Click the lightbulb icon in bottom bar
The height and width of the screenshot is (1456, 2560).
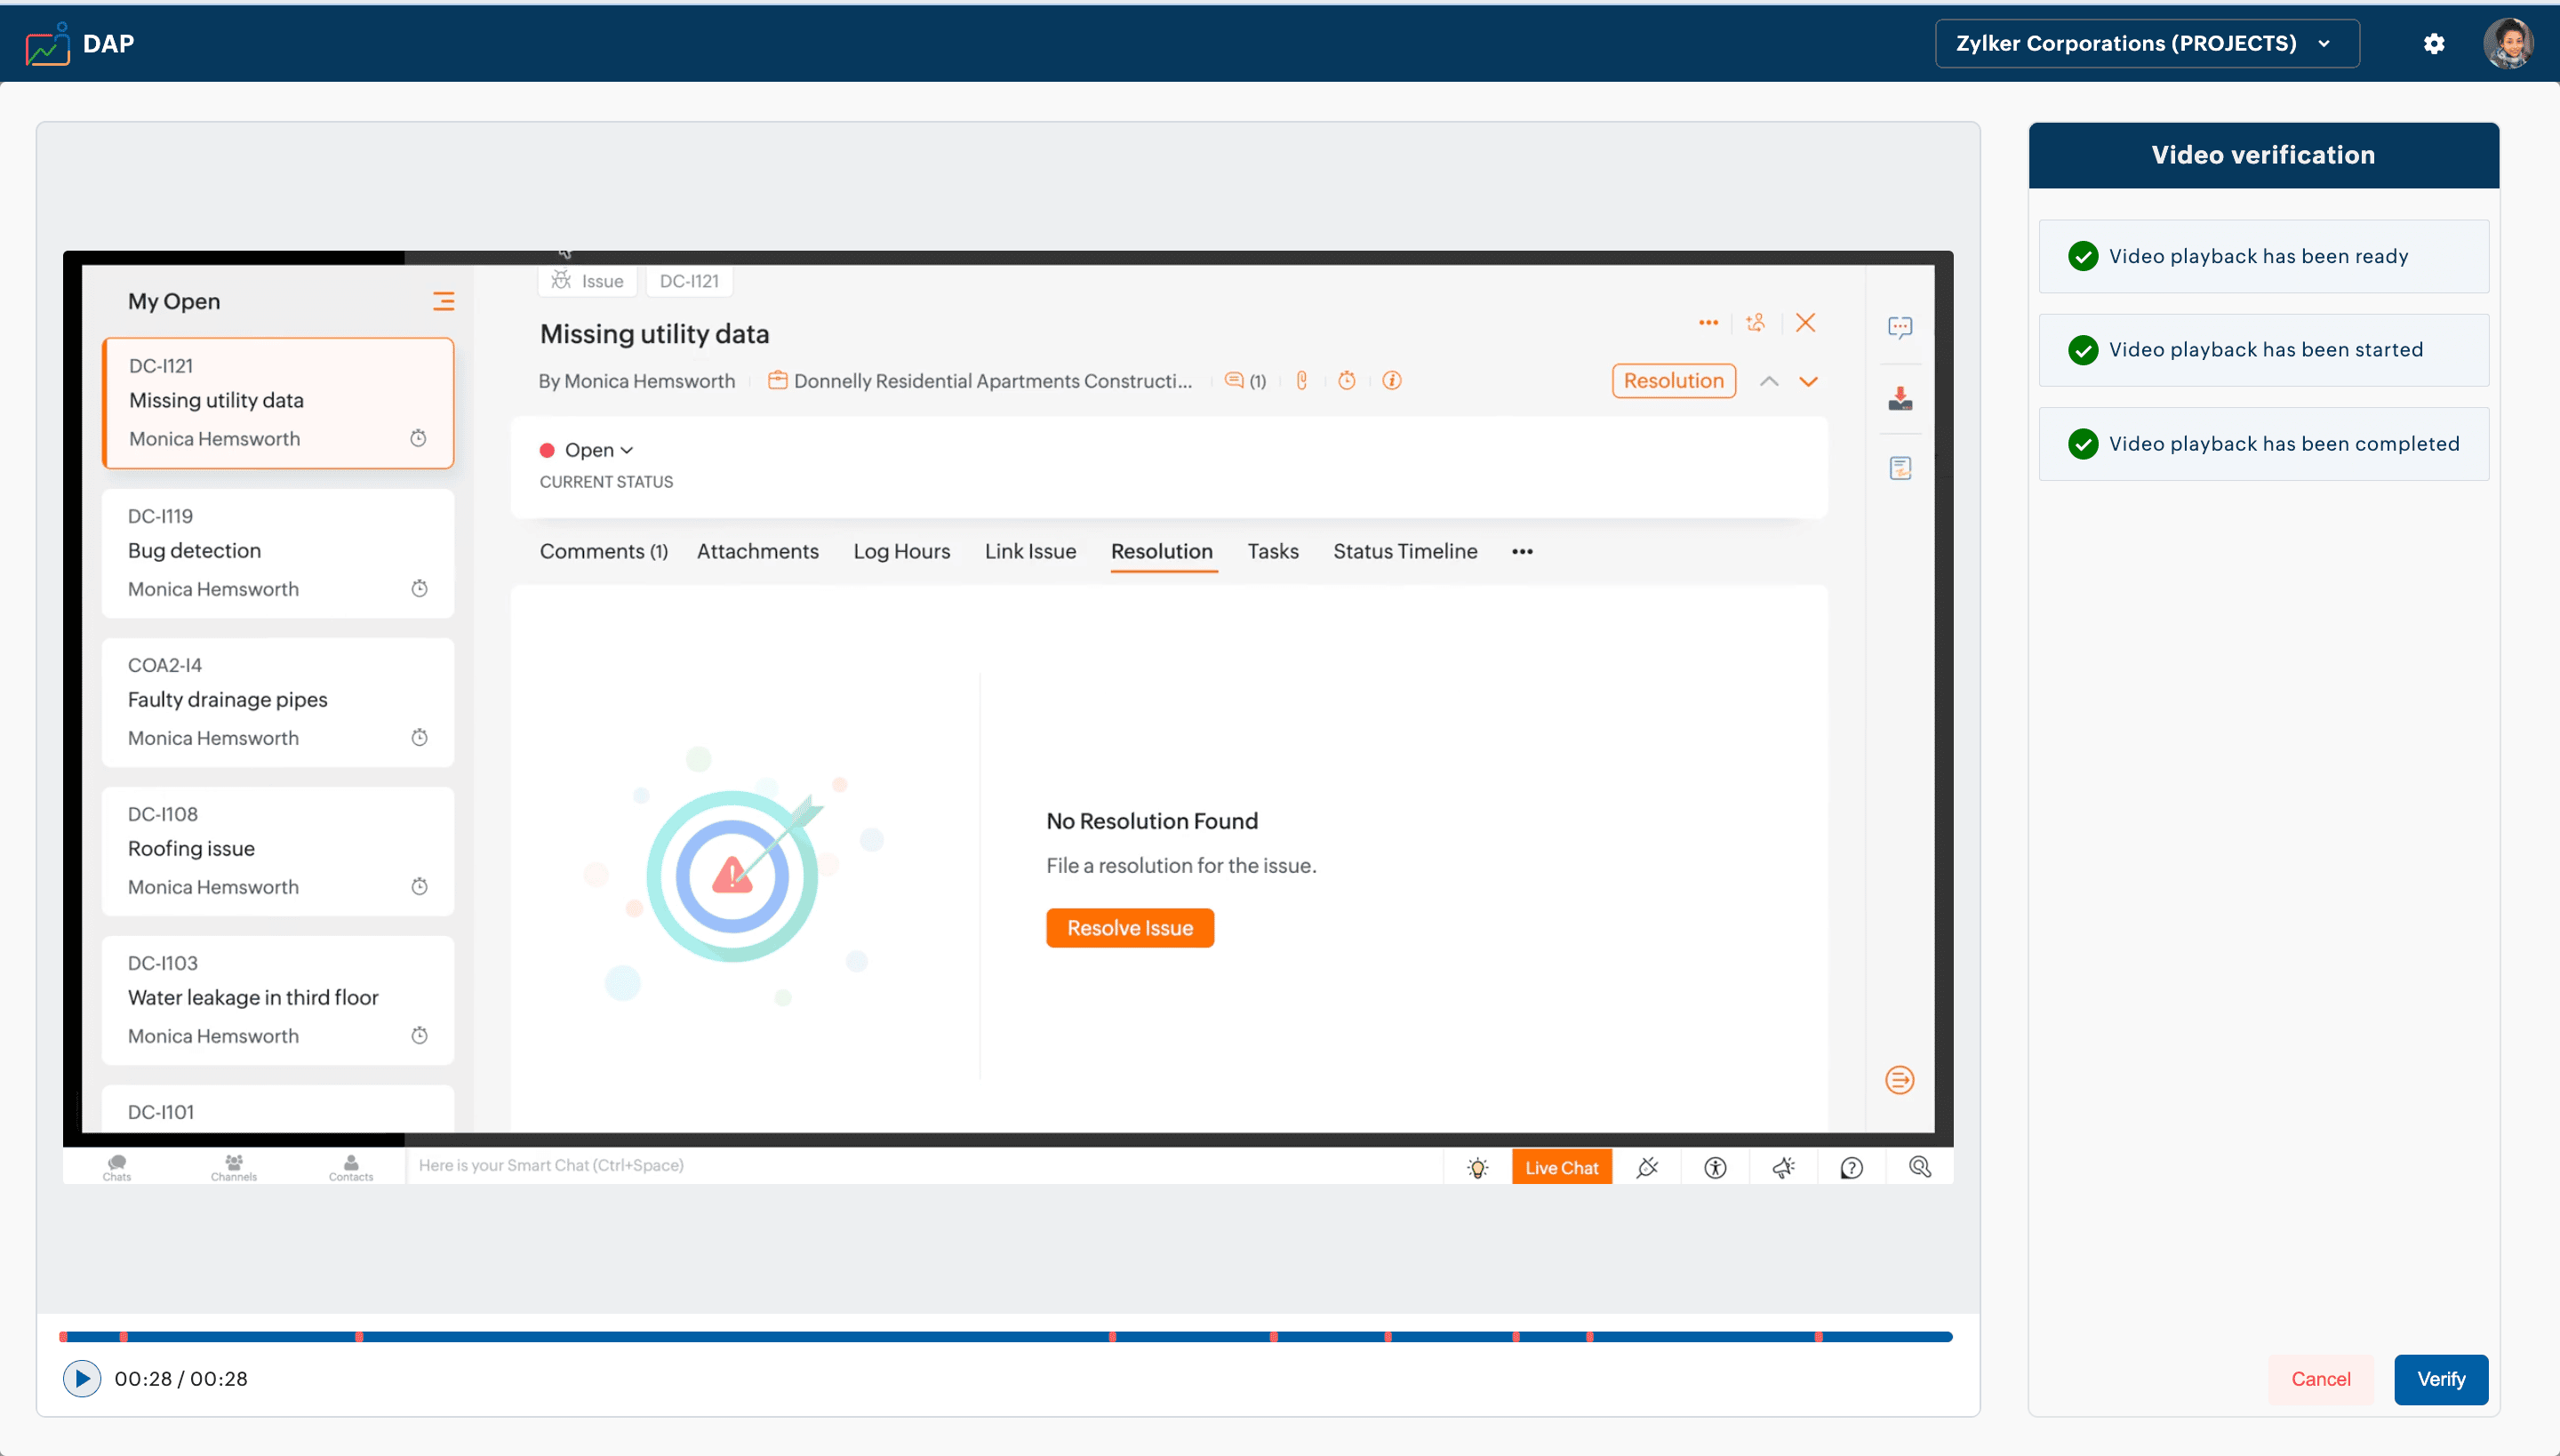[1478, 1167]
